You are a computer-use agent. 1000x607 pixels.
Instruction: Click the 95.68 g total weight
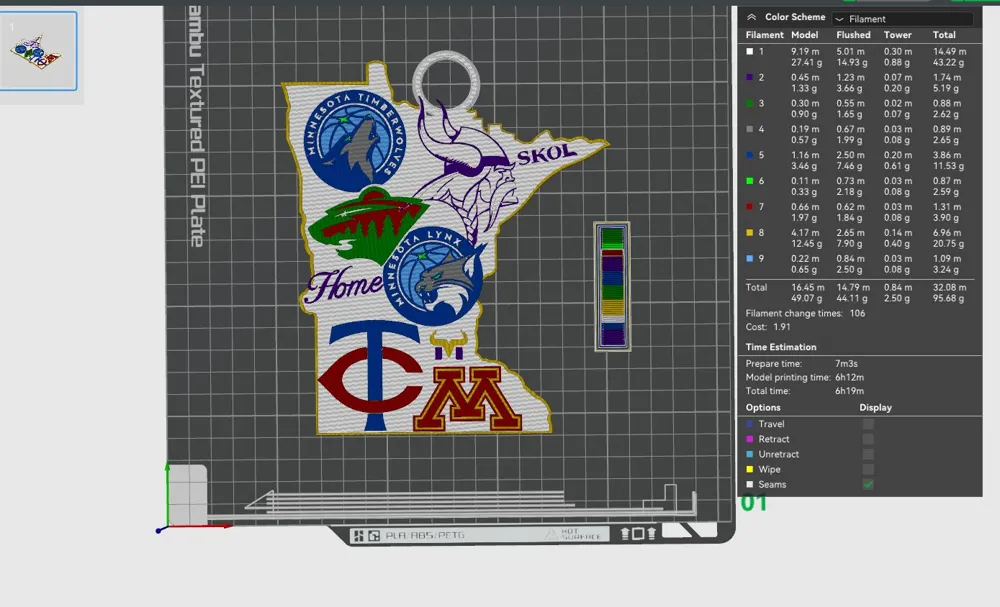[948, 298]
